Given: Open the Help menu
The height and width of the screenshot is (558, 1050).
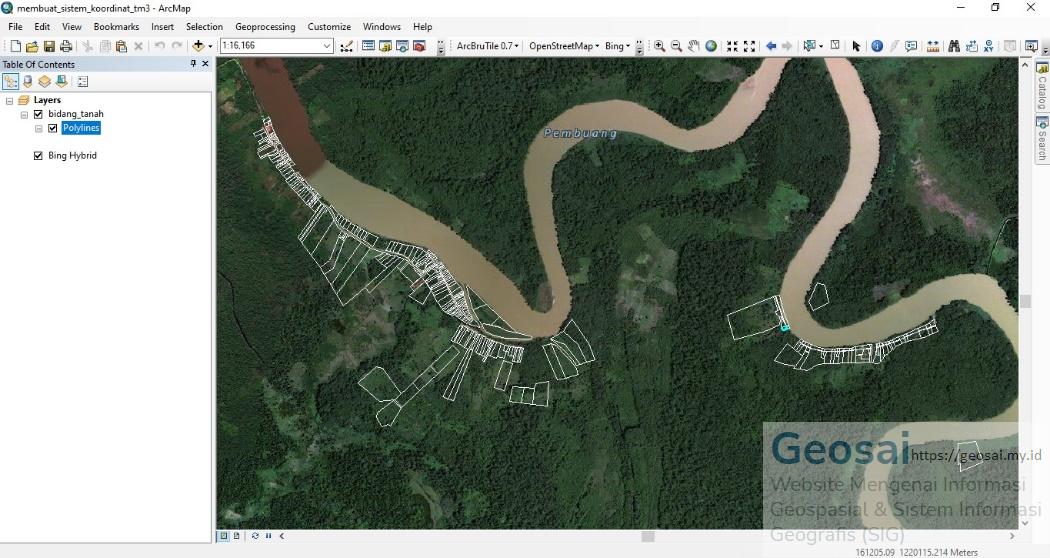Looking at the screenshot, I should (x=423, y=27).
